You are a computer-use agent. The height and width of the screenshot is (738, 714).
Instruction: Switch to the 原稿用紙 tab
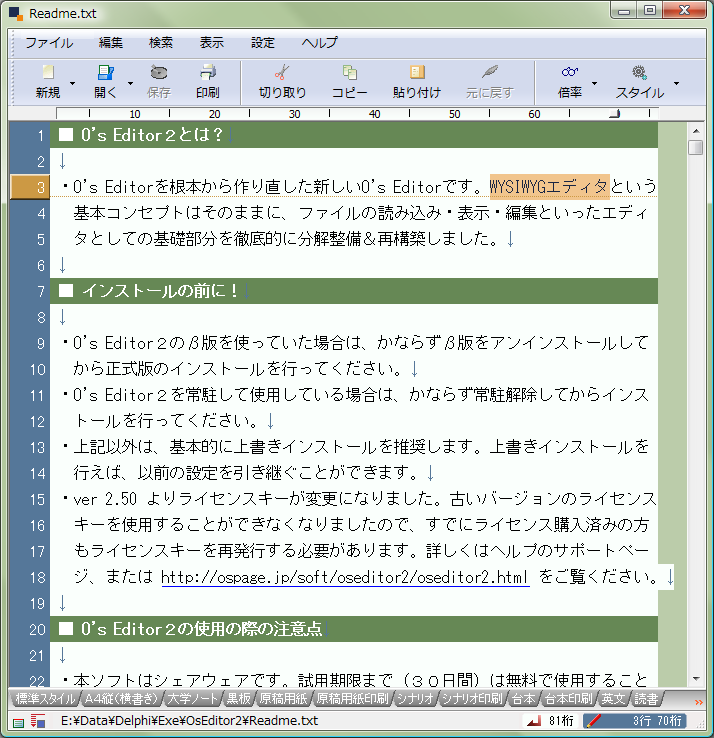[x=283, y=699]
